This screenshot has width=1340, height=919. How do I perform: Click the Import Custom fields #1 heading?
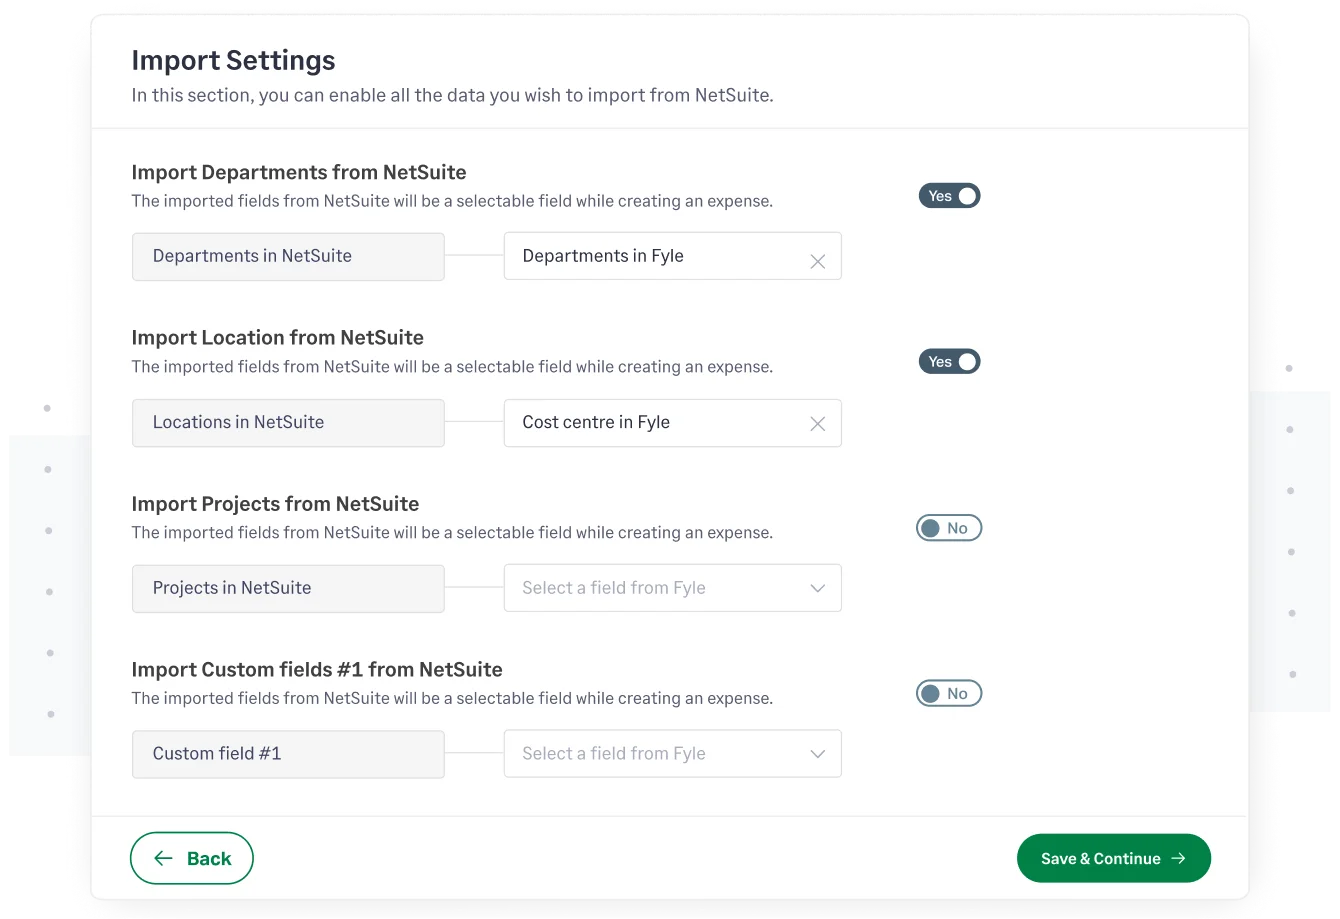click(x=317, y=670)
